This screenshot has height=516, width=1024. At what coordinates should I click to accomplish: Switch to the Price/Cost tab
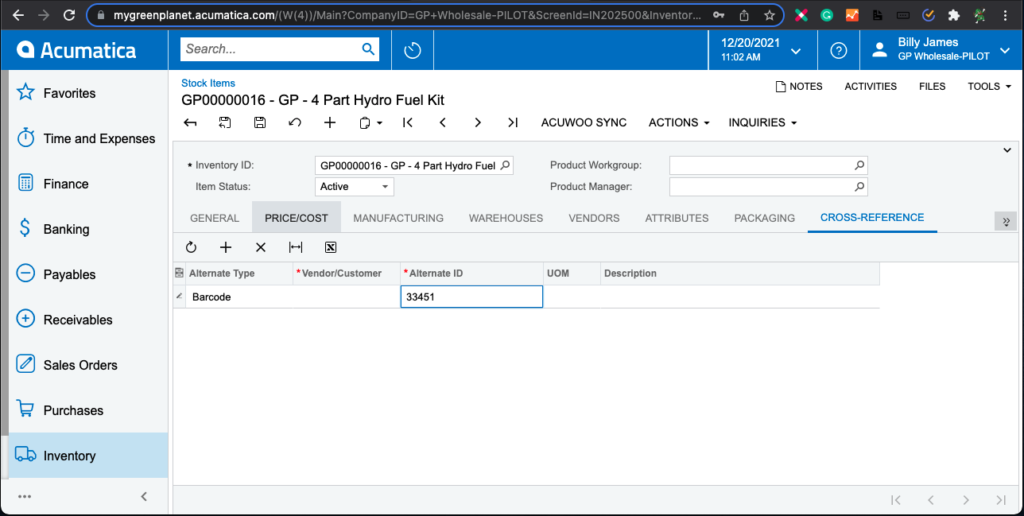click(x=296, y=218)
